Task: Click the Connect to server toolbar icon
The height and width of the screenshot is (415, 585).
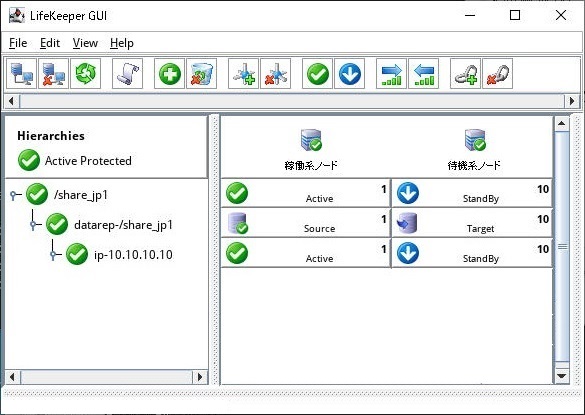Action: (x=22, y=74)
